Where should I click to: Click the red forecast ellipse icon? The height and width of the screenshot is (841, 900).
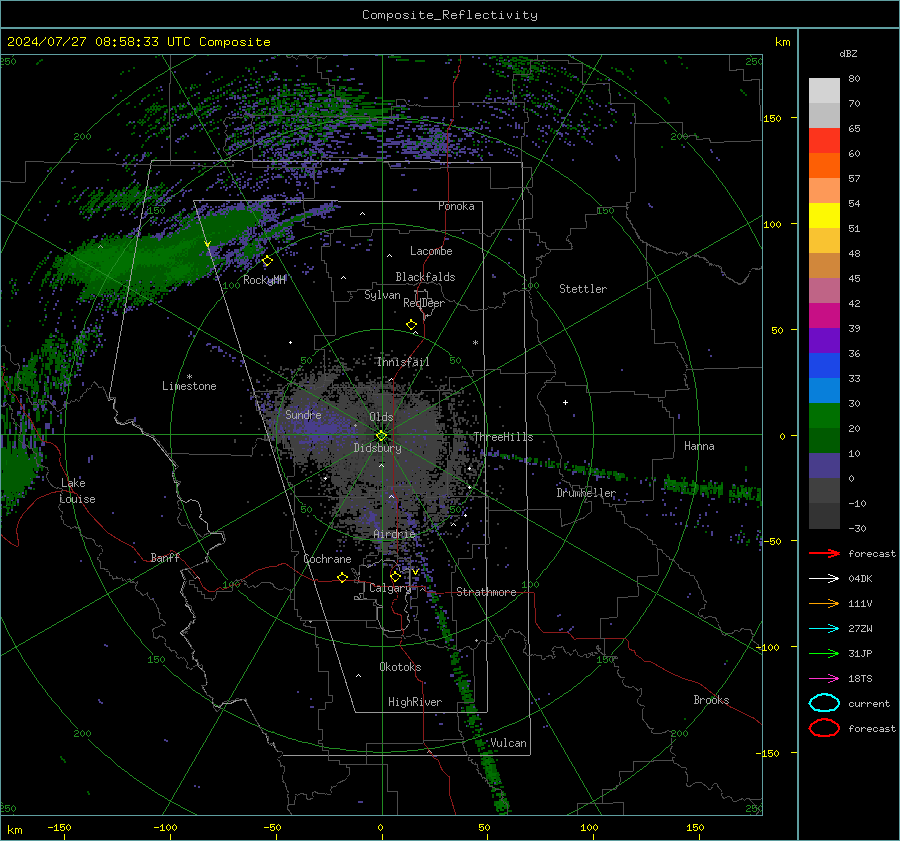pos(824,728)
